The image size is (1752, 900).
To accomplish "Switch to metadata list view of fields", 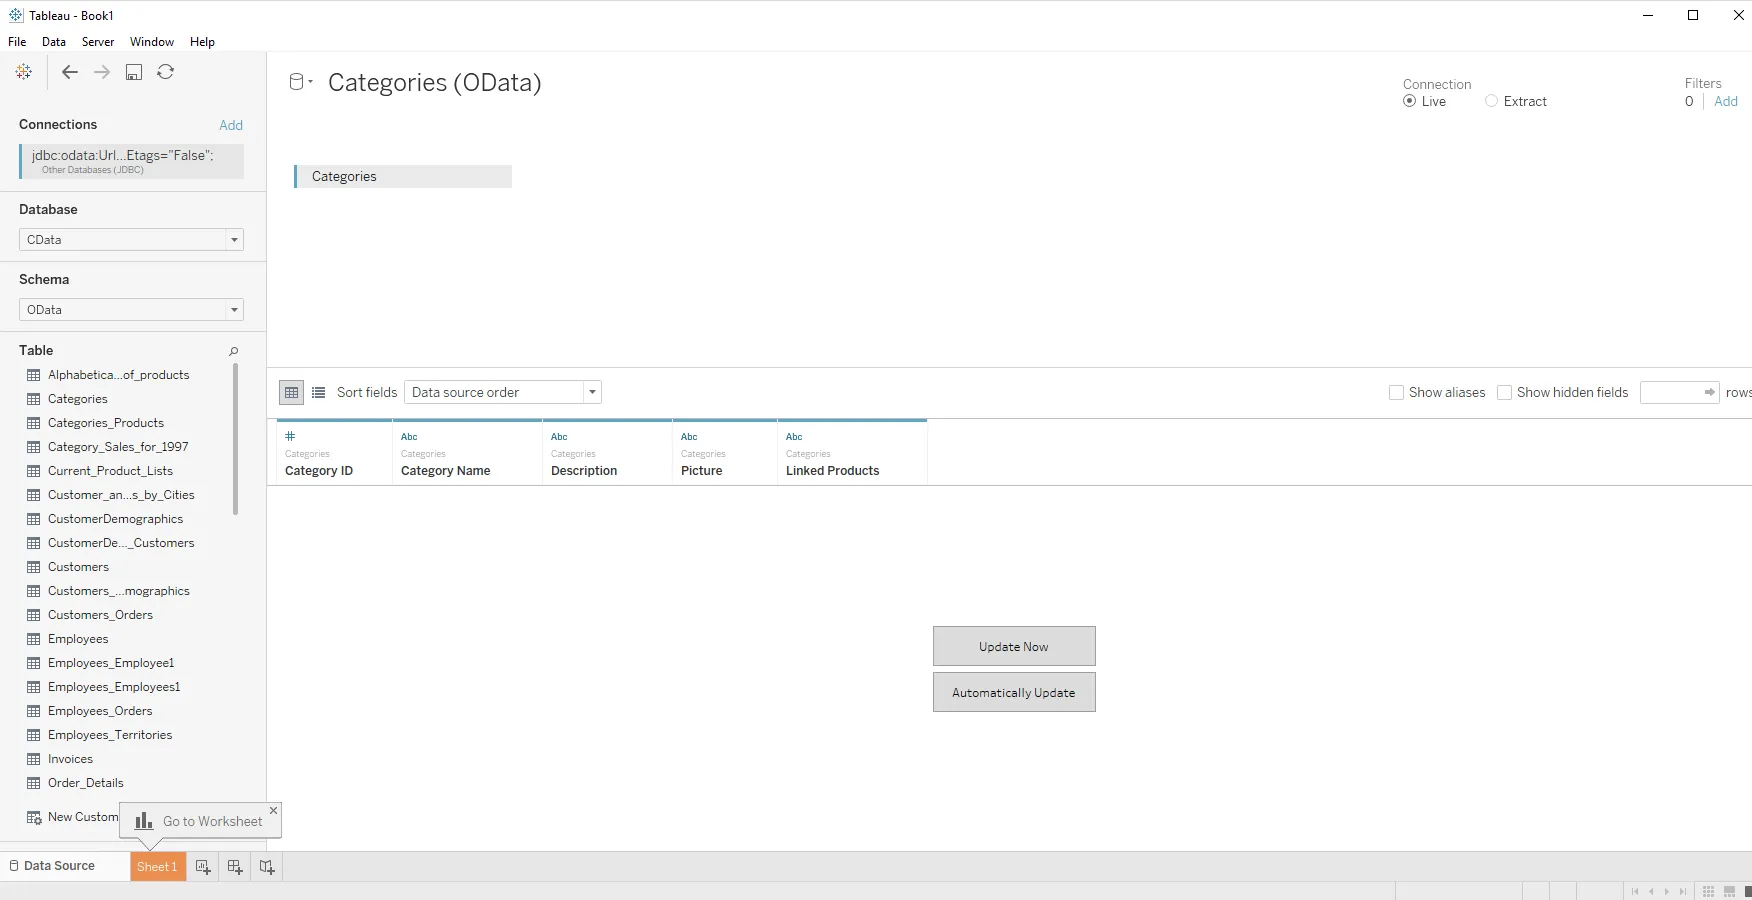I will 318,392.
